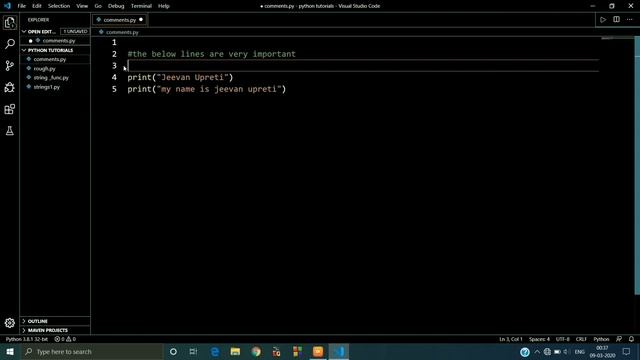Open the Selection menu
This screenshot has height=360, width=640.
click(59, 6)
